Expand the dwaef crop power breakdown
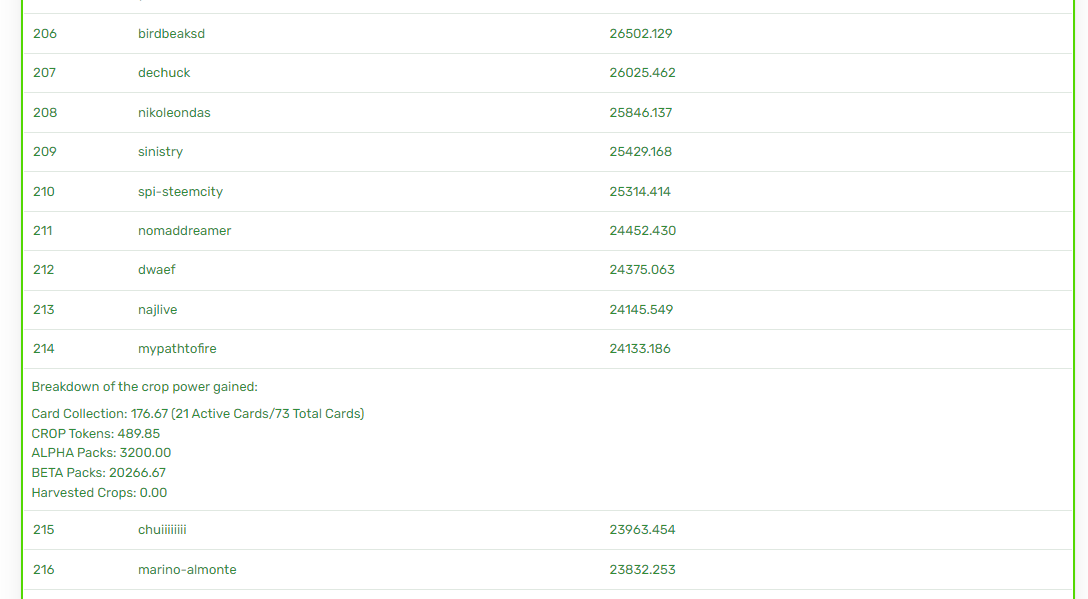Viewport: 1088px width, 599px height. 548,270
